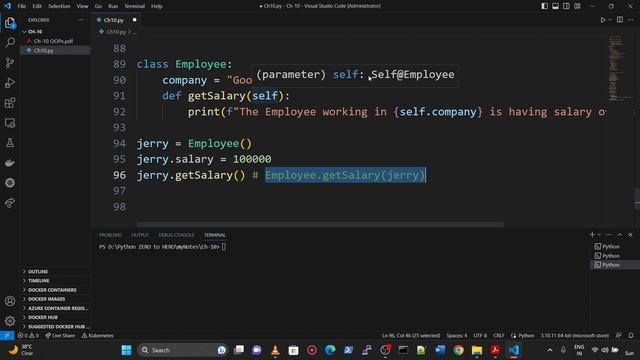Change file encoding UTF-8
This screenshot has width=640, height=360.
480,336
